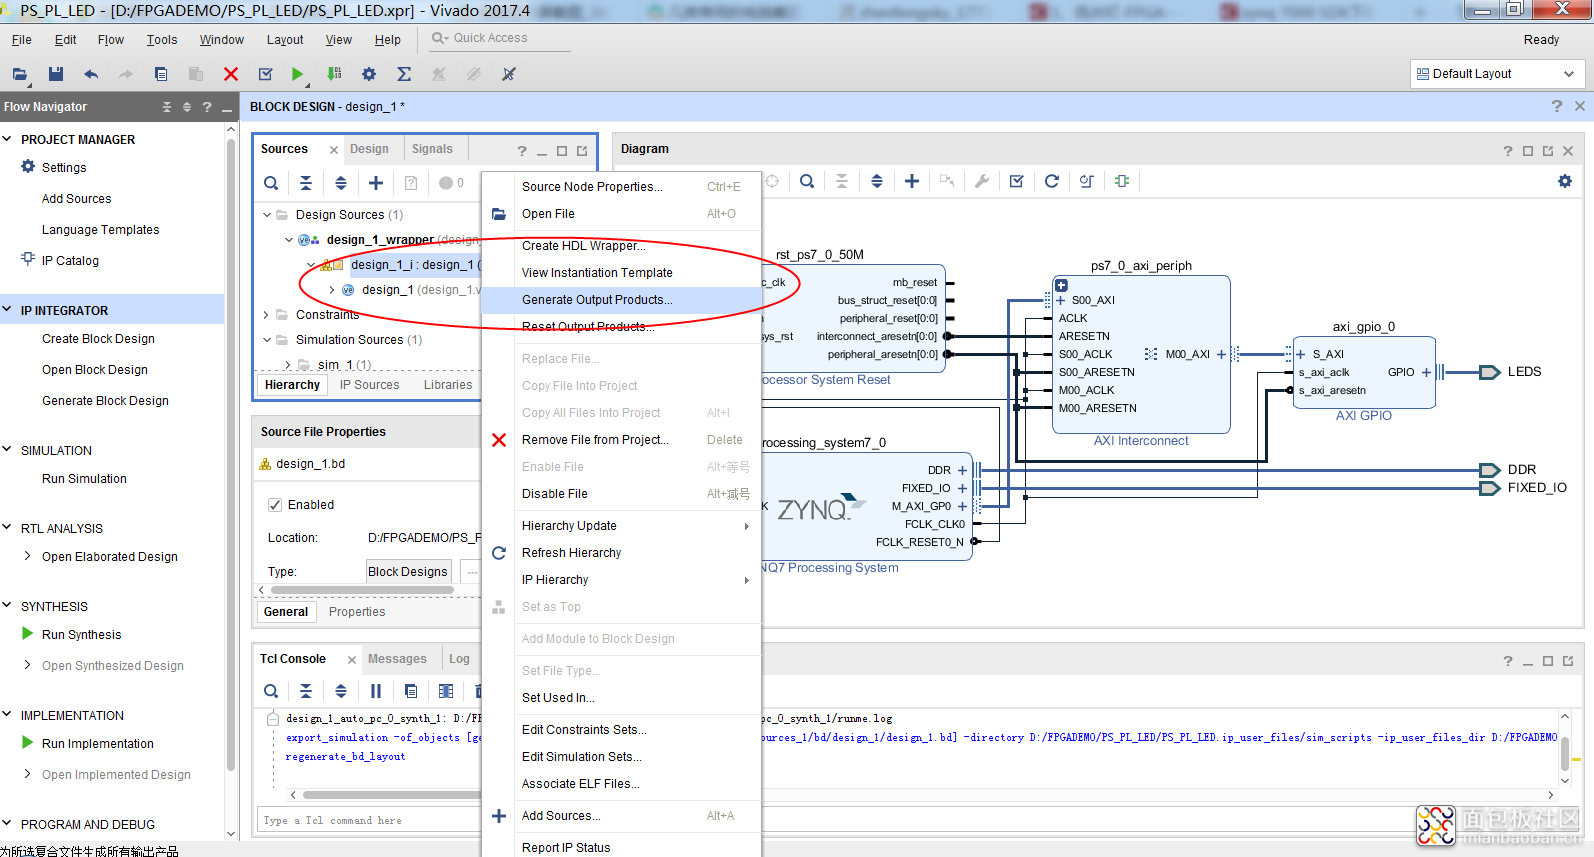Click the plus Add Sources icon in Sources panel
The image size is (1594, 857).
pyautogui.click(x=376, y=183)
